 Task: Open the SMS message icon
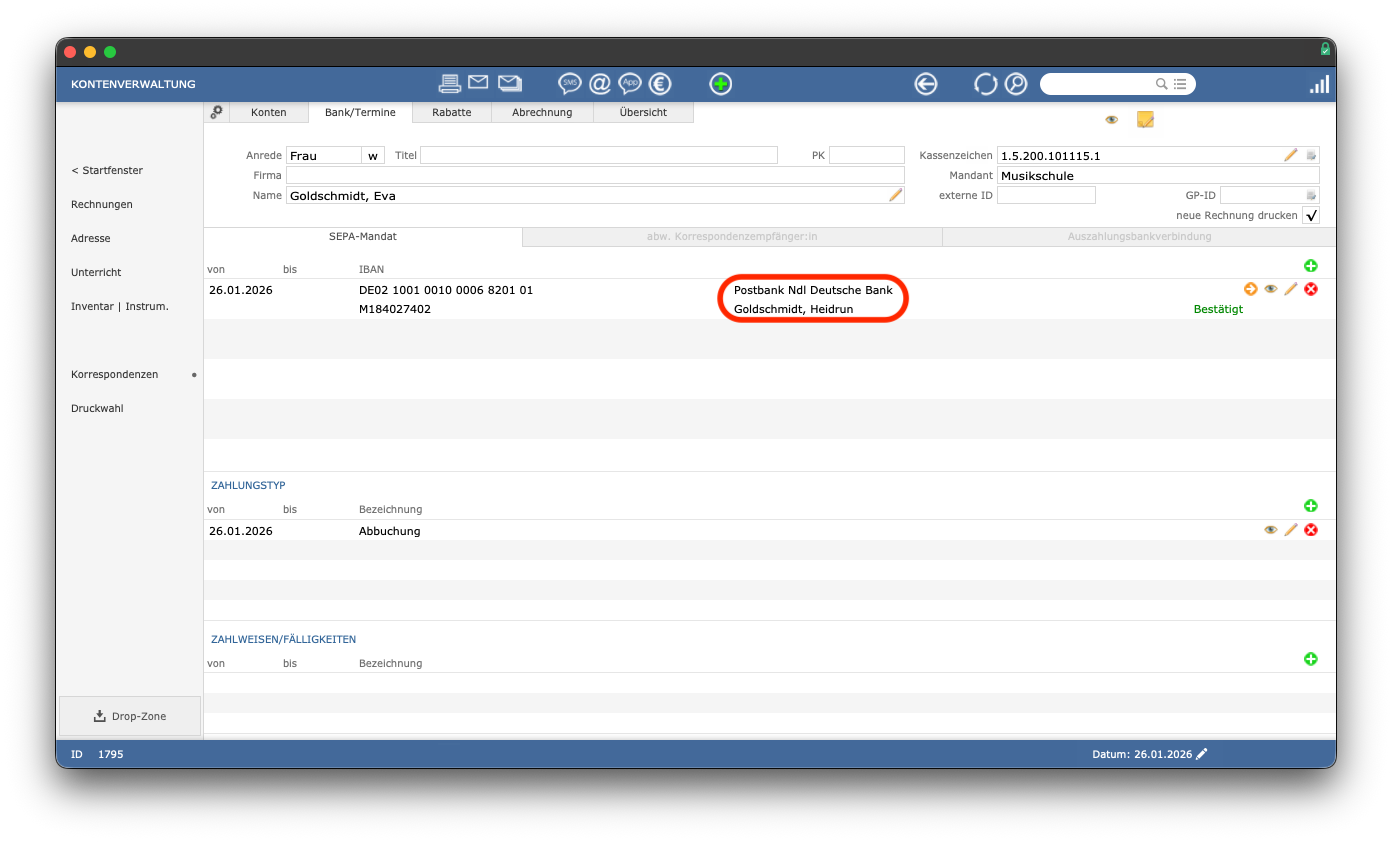pos(570,84)
